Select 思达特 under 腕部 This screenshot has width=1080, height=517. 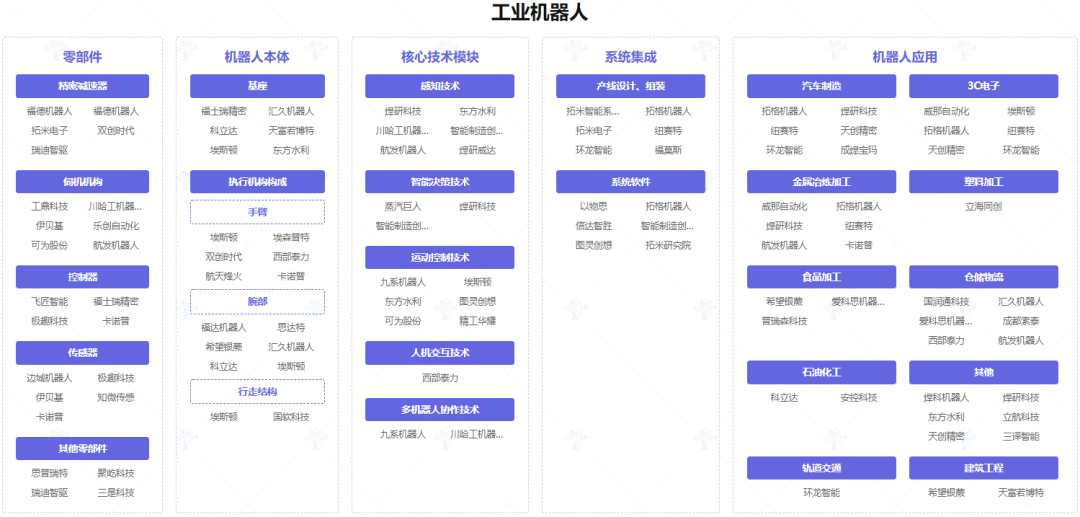click(291, 328)
